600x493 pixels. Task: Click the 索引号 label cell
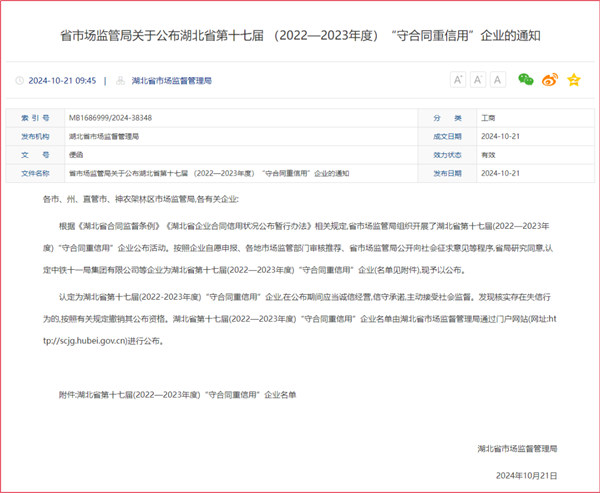click(x=35, y=118)
